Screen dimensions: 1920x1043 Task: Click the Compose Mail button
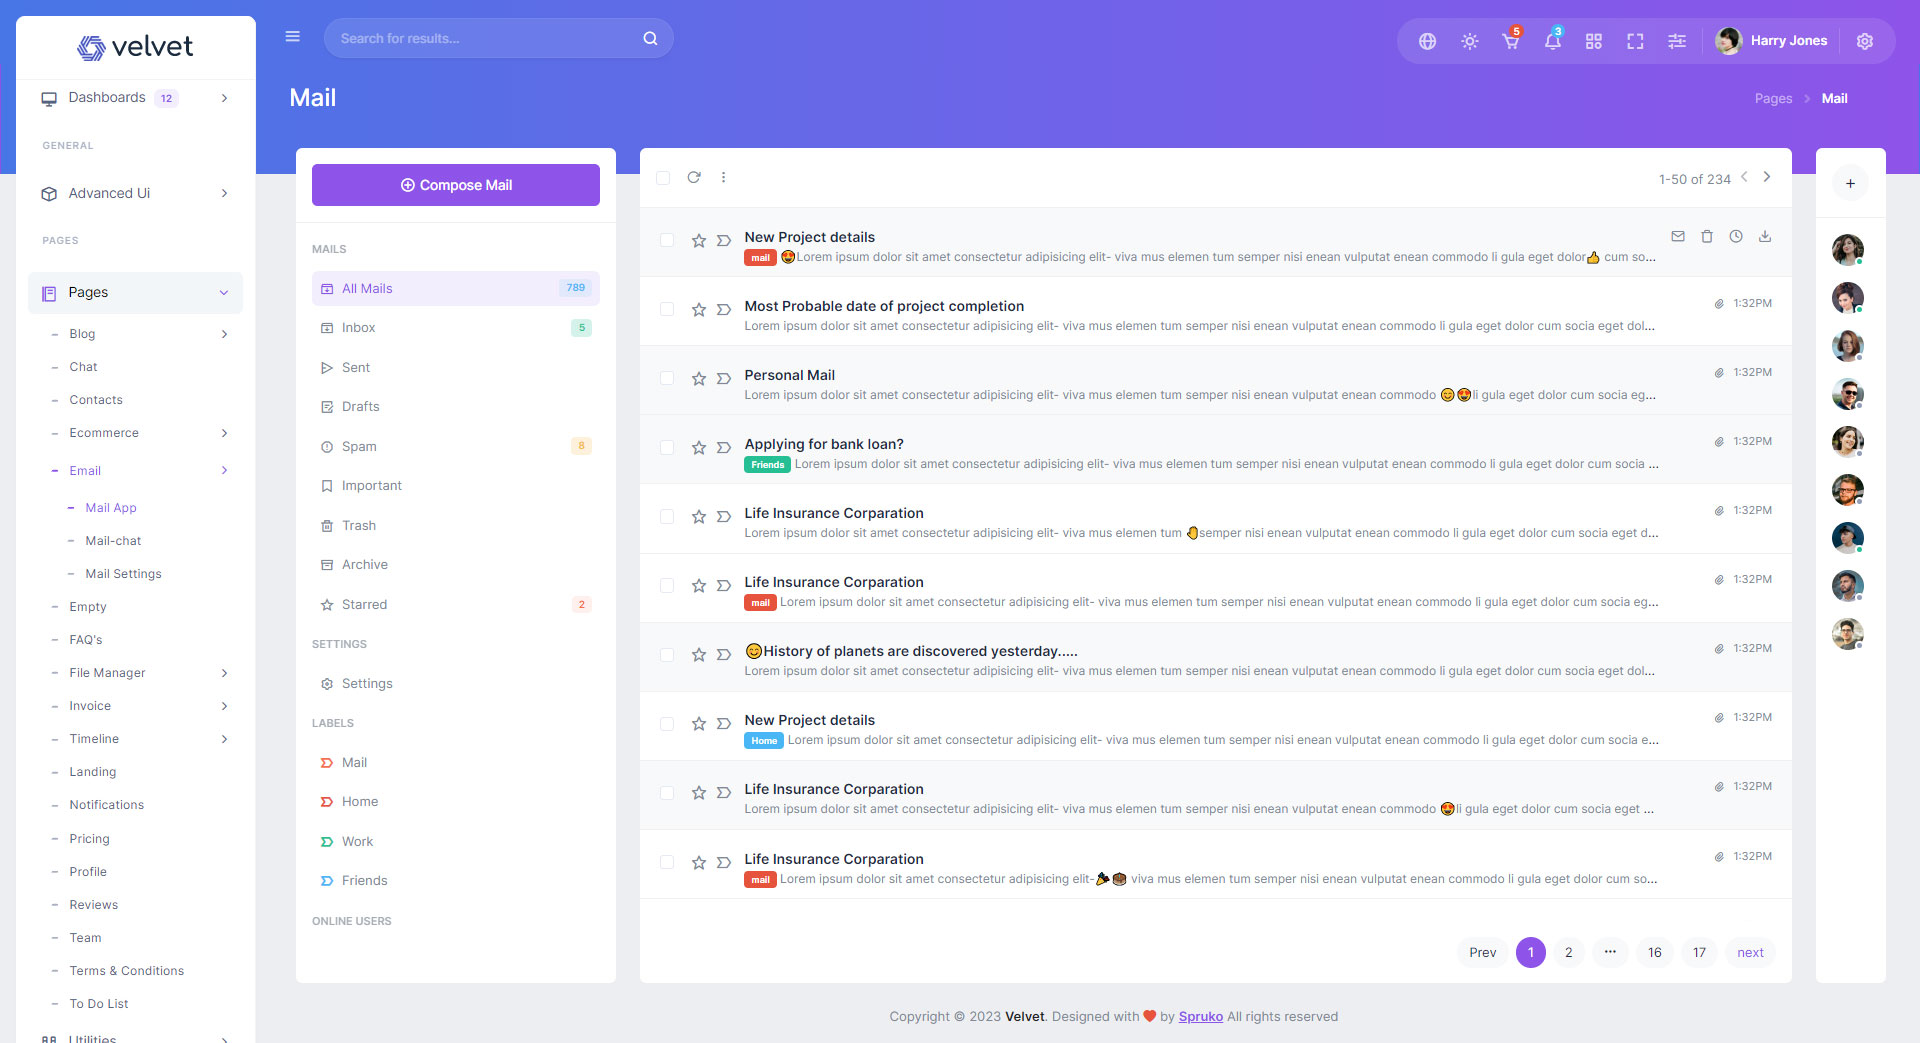tap(456, 185)
